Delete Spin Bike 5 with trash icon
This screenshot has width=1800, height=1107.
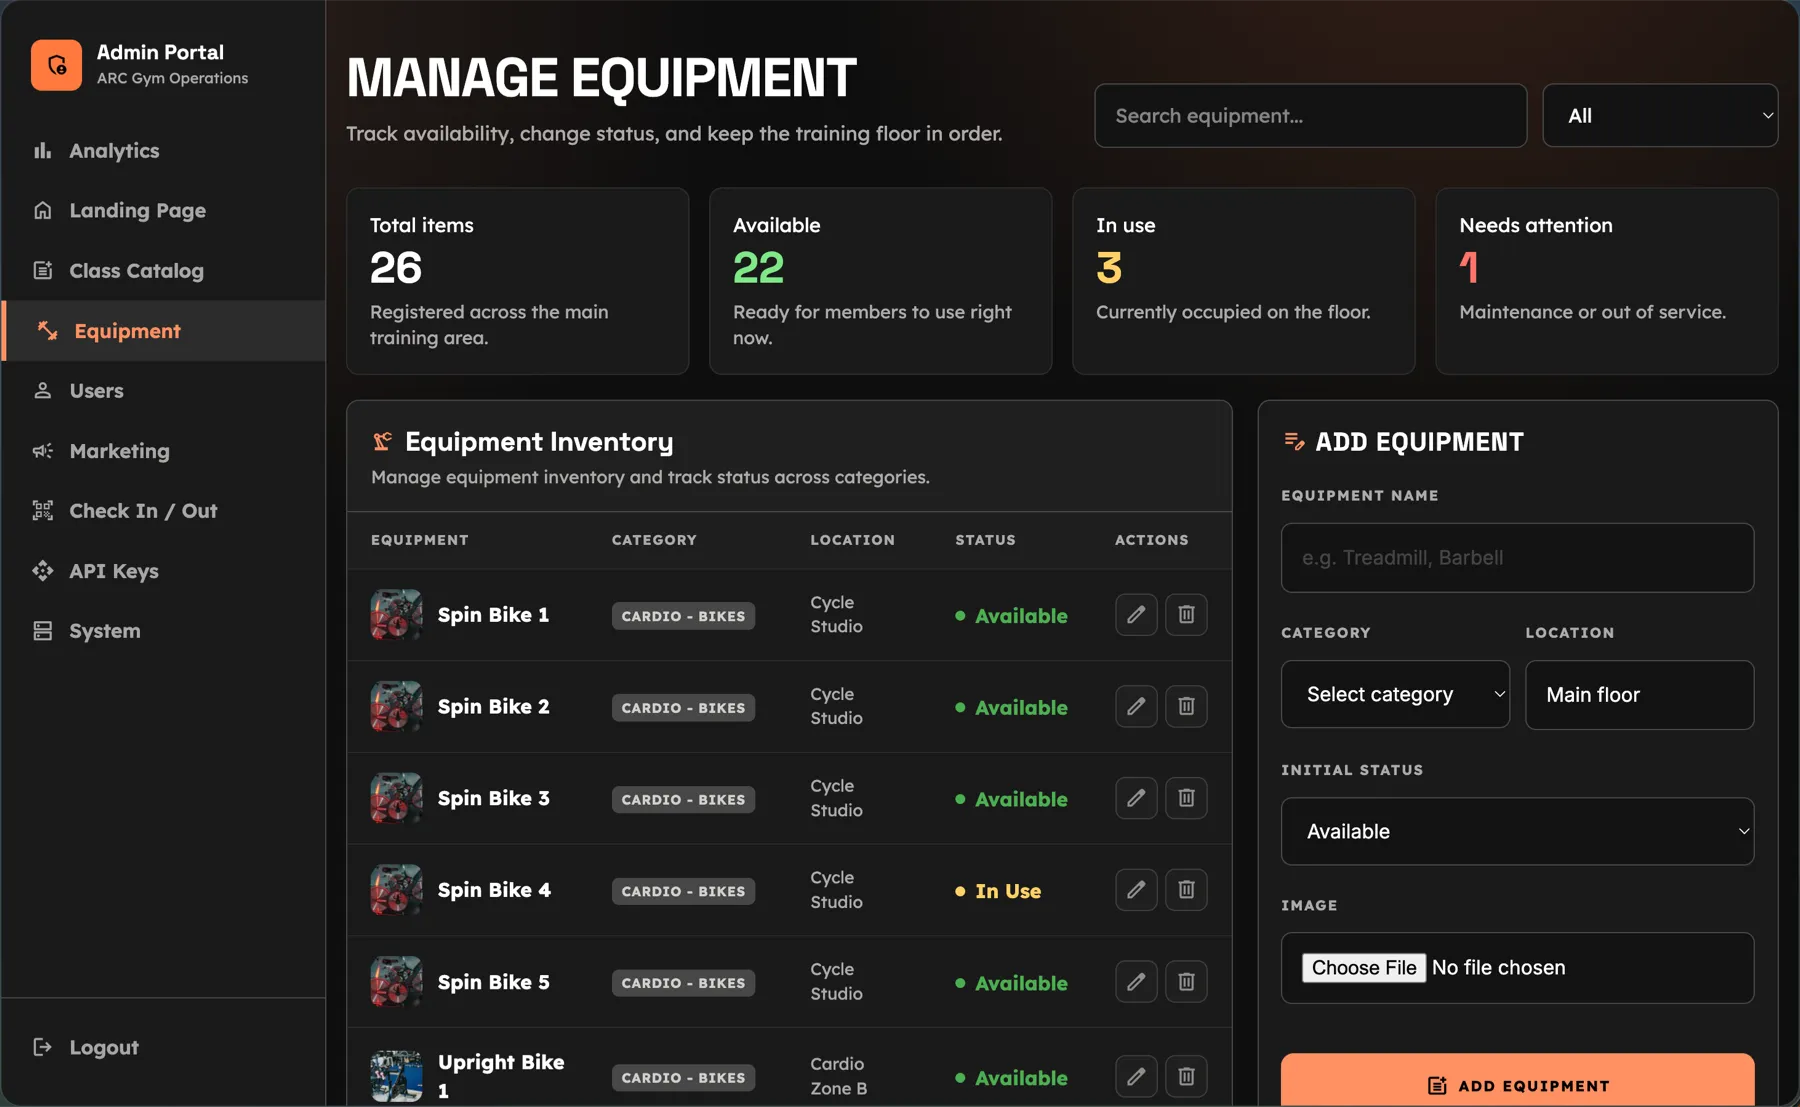click(1186, 981)
